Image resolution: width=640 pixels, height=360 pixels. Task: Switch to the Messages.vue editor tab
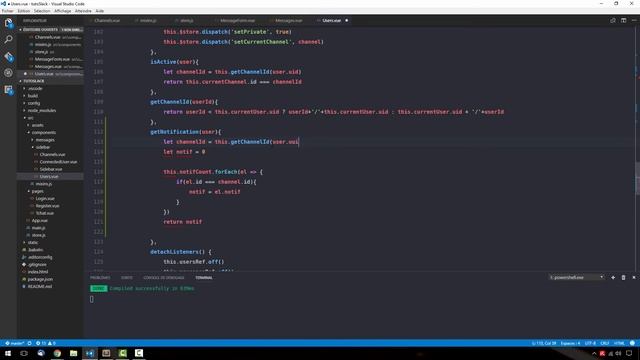point(288,20)
